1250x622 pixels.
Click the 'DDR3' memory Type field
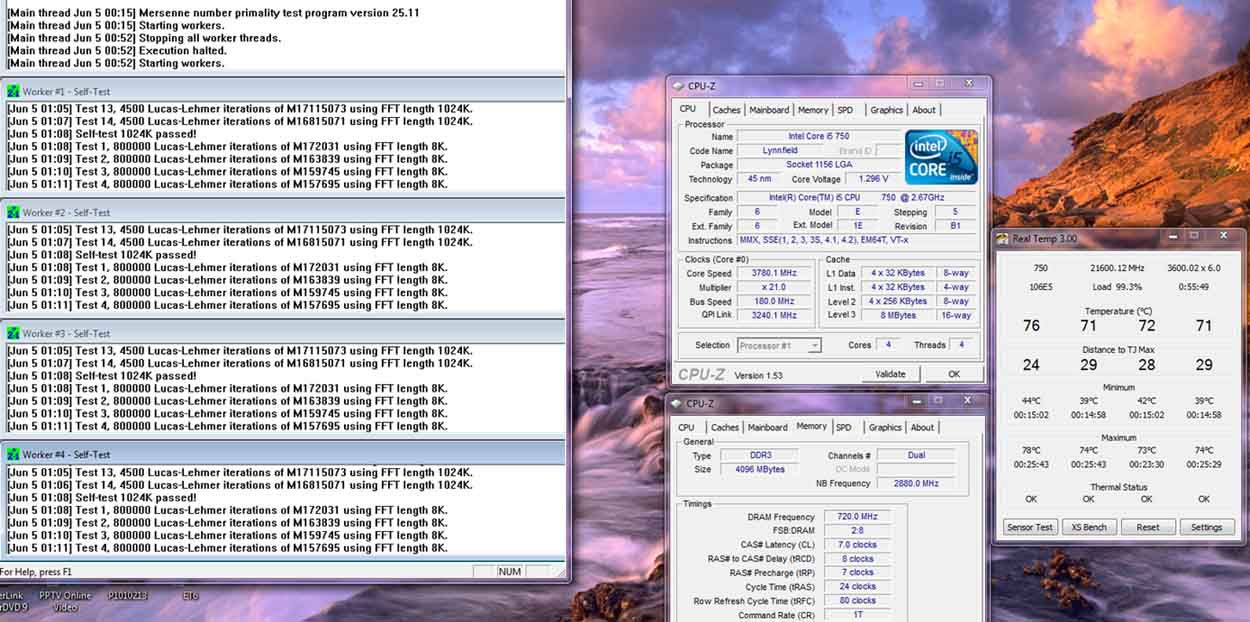pyautogui.click(x=759, y=455)
